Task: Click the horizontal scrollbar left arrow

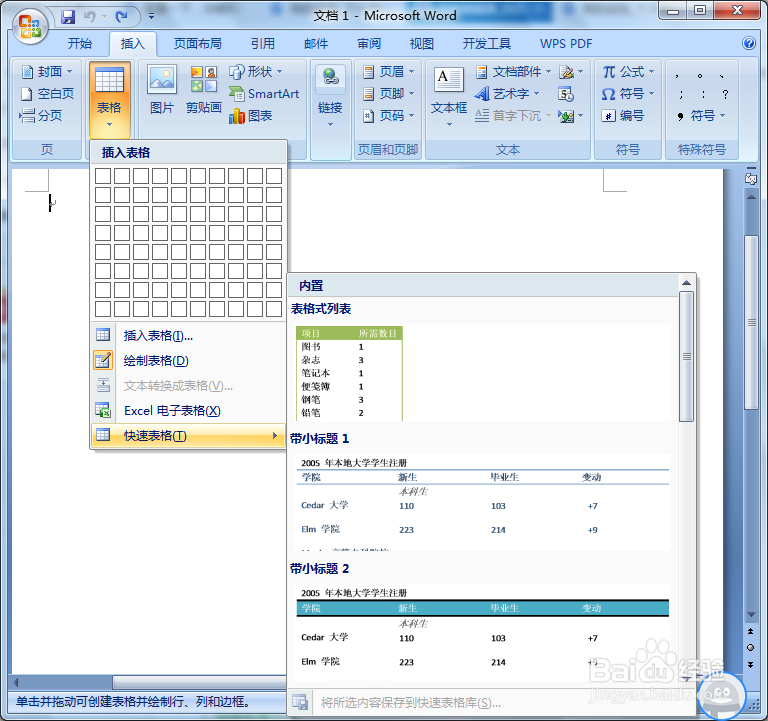Action: point(16,682)
